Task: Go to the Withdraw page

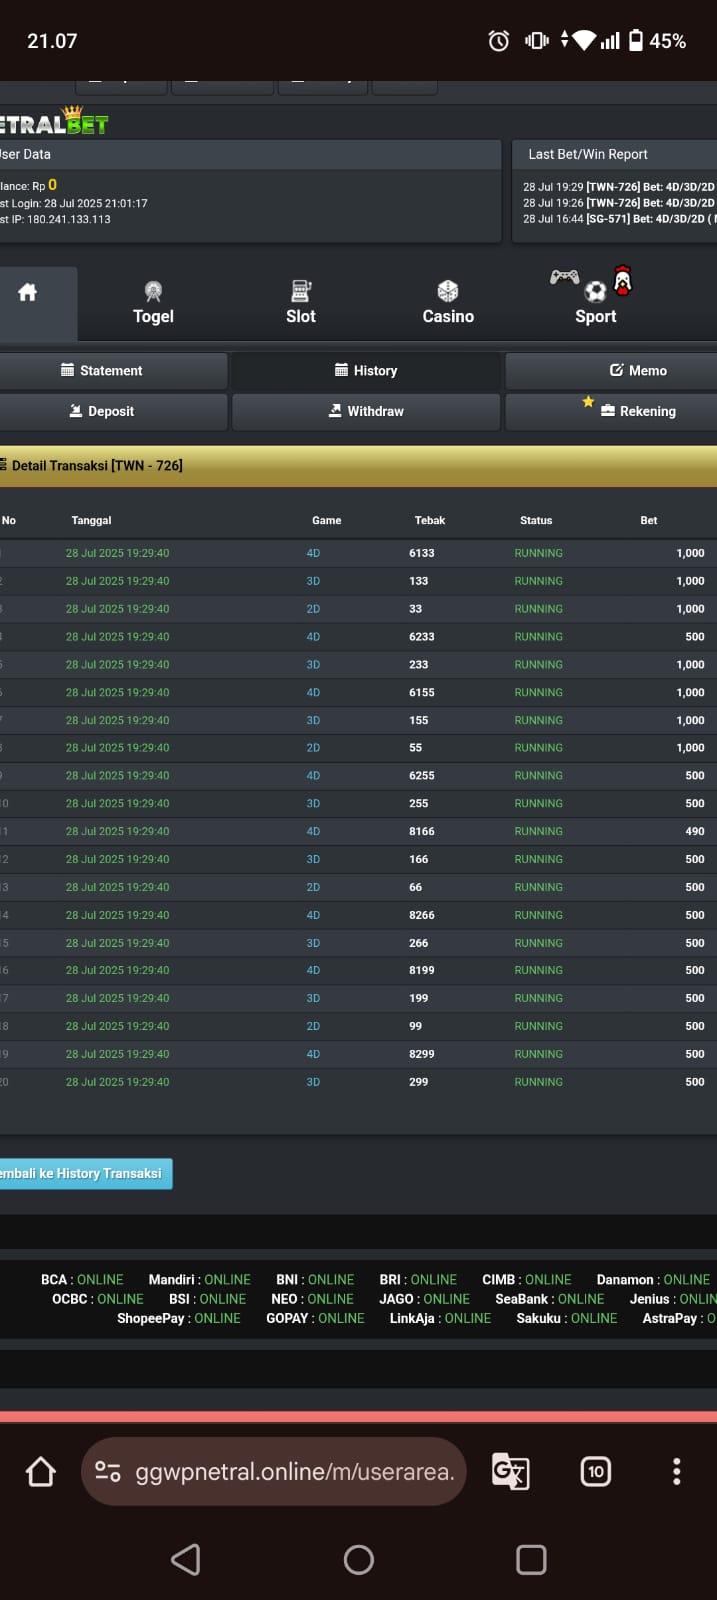Action: 366,412
